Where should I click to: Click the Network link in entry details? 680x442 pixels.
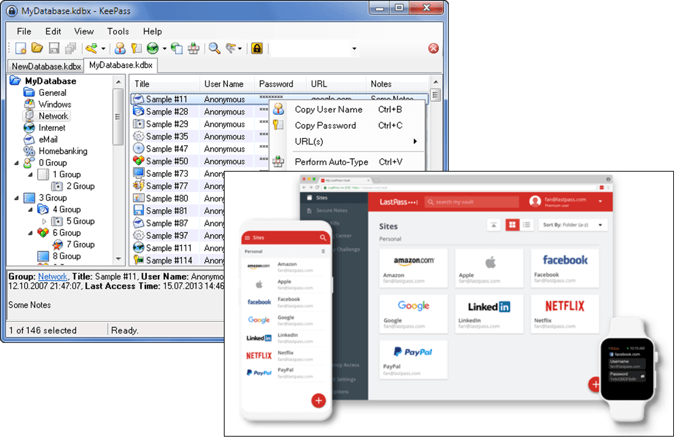[x=52, y=276]
